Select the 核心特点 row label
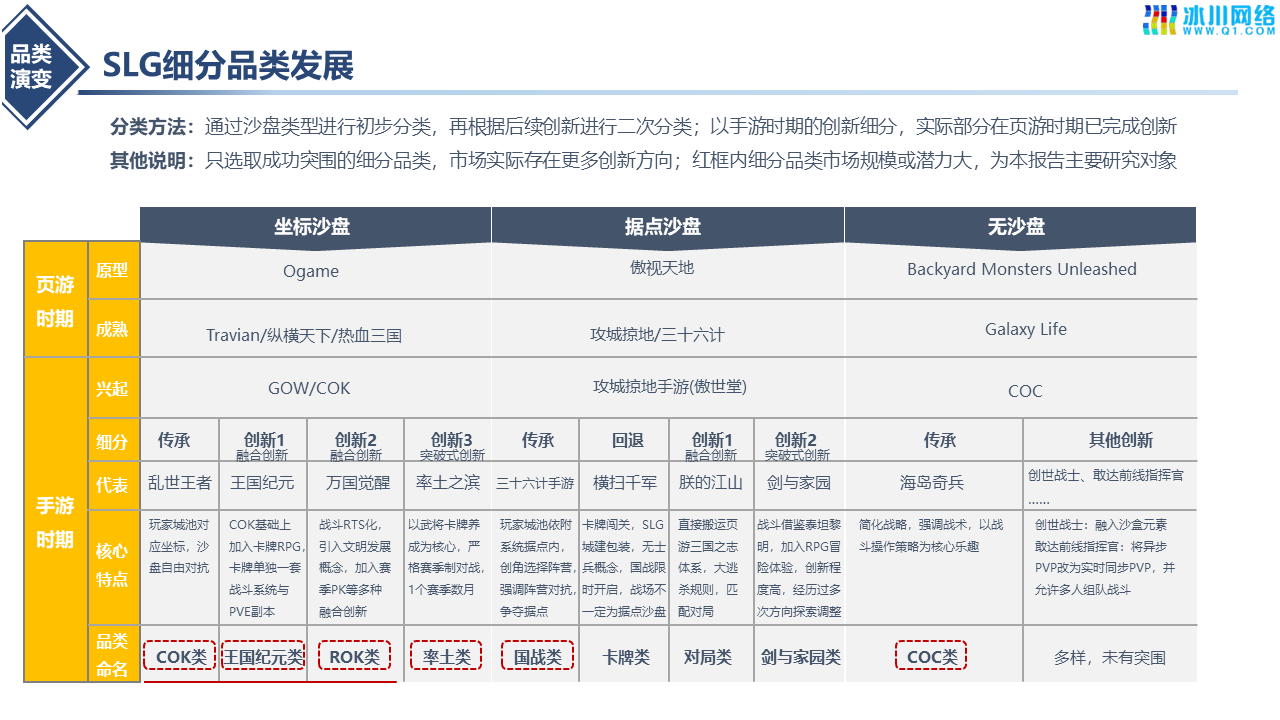The width and height of the screenshot is (1280, 720). pos(112,565)
